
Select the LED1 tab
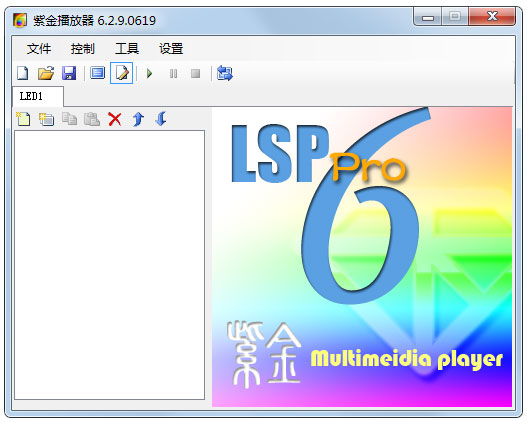click(x=38, y=96)
